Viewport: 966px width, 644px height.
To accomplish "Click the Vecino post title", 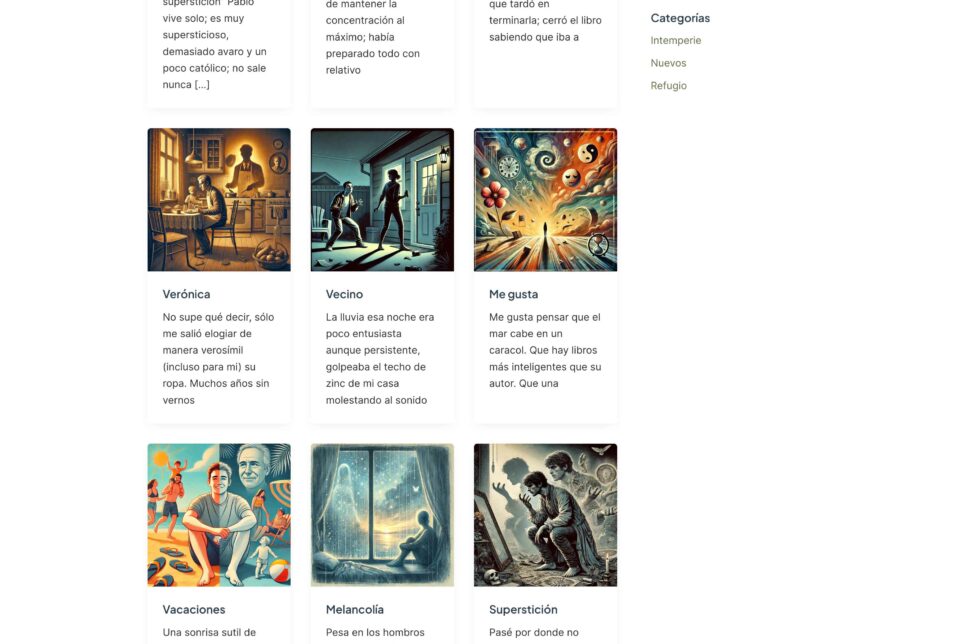I will [x=344, y=295].
